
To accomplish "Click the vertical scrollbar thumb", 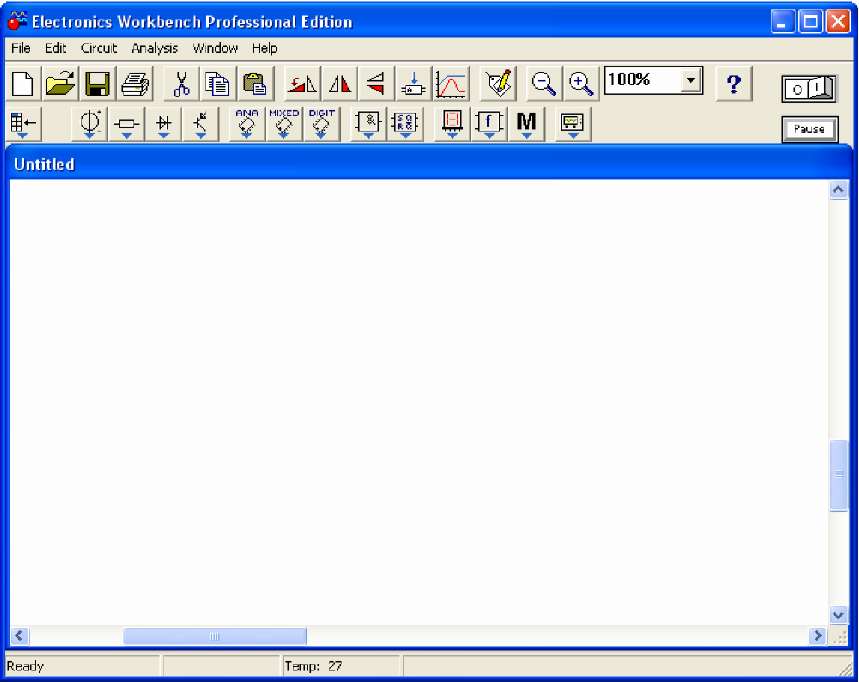I will 839,475.
